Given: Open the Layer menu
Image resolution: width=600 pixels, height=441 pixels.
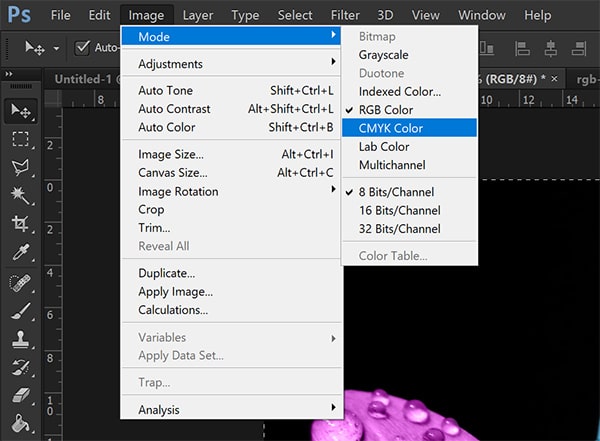Looking at the screenshot, I should (198, 15).
